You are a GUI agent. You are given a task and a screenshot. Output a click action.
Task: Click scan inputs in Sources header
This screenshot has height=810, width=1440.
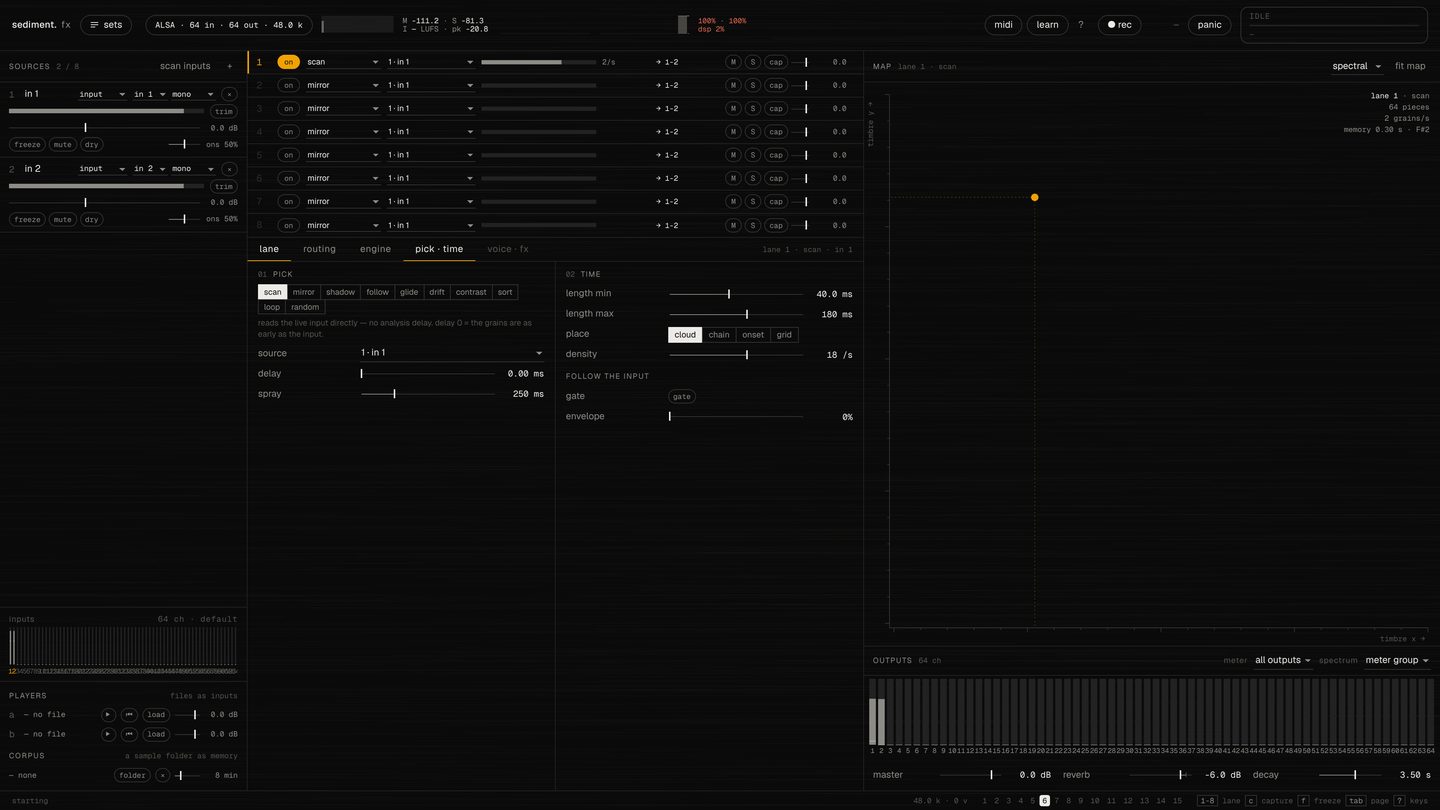click(x=185, y=66)
